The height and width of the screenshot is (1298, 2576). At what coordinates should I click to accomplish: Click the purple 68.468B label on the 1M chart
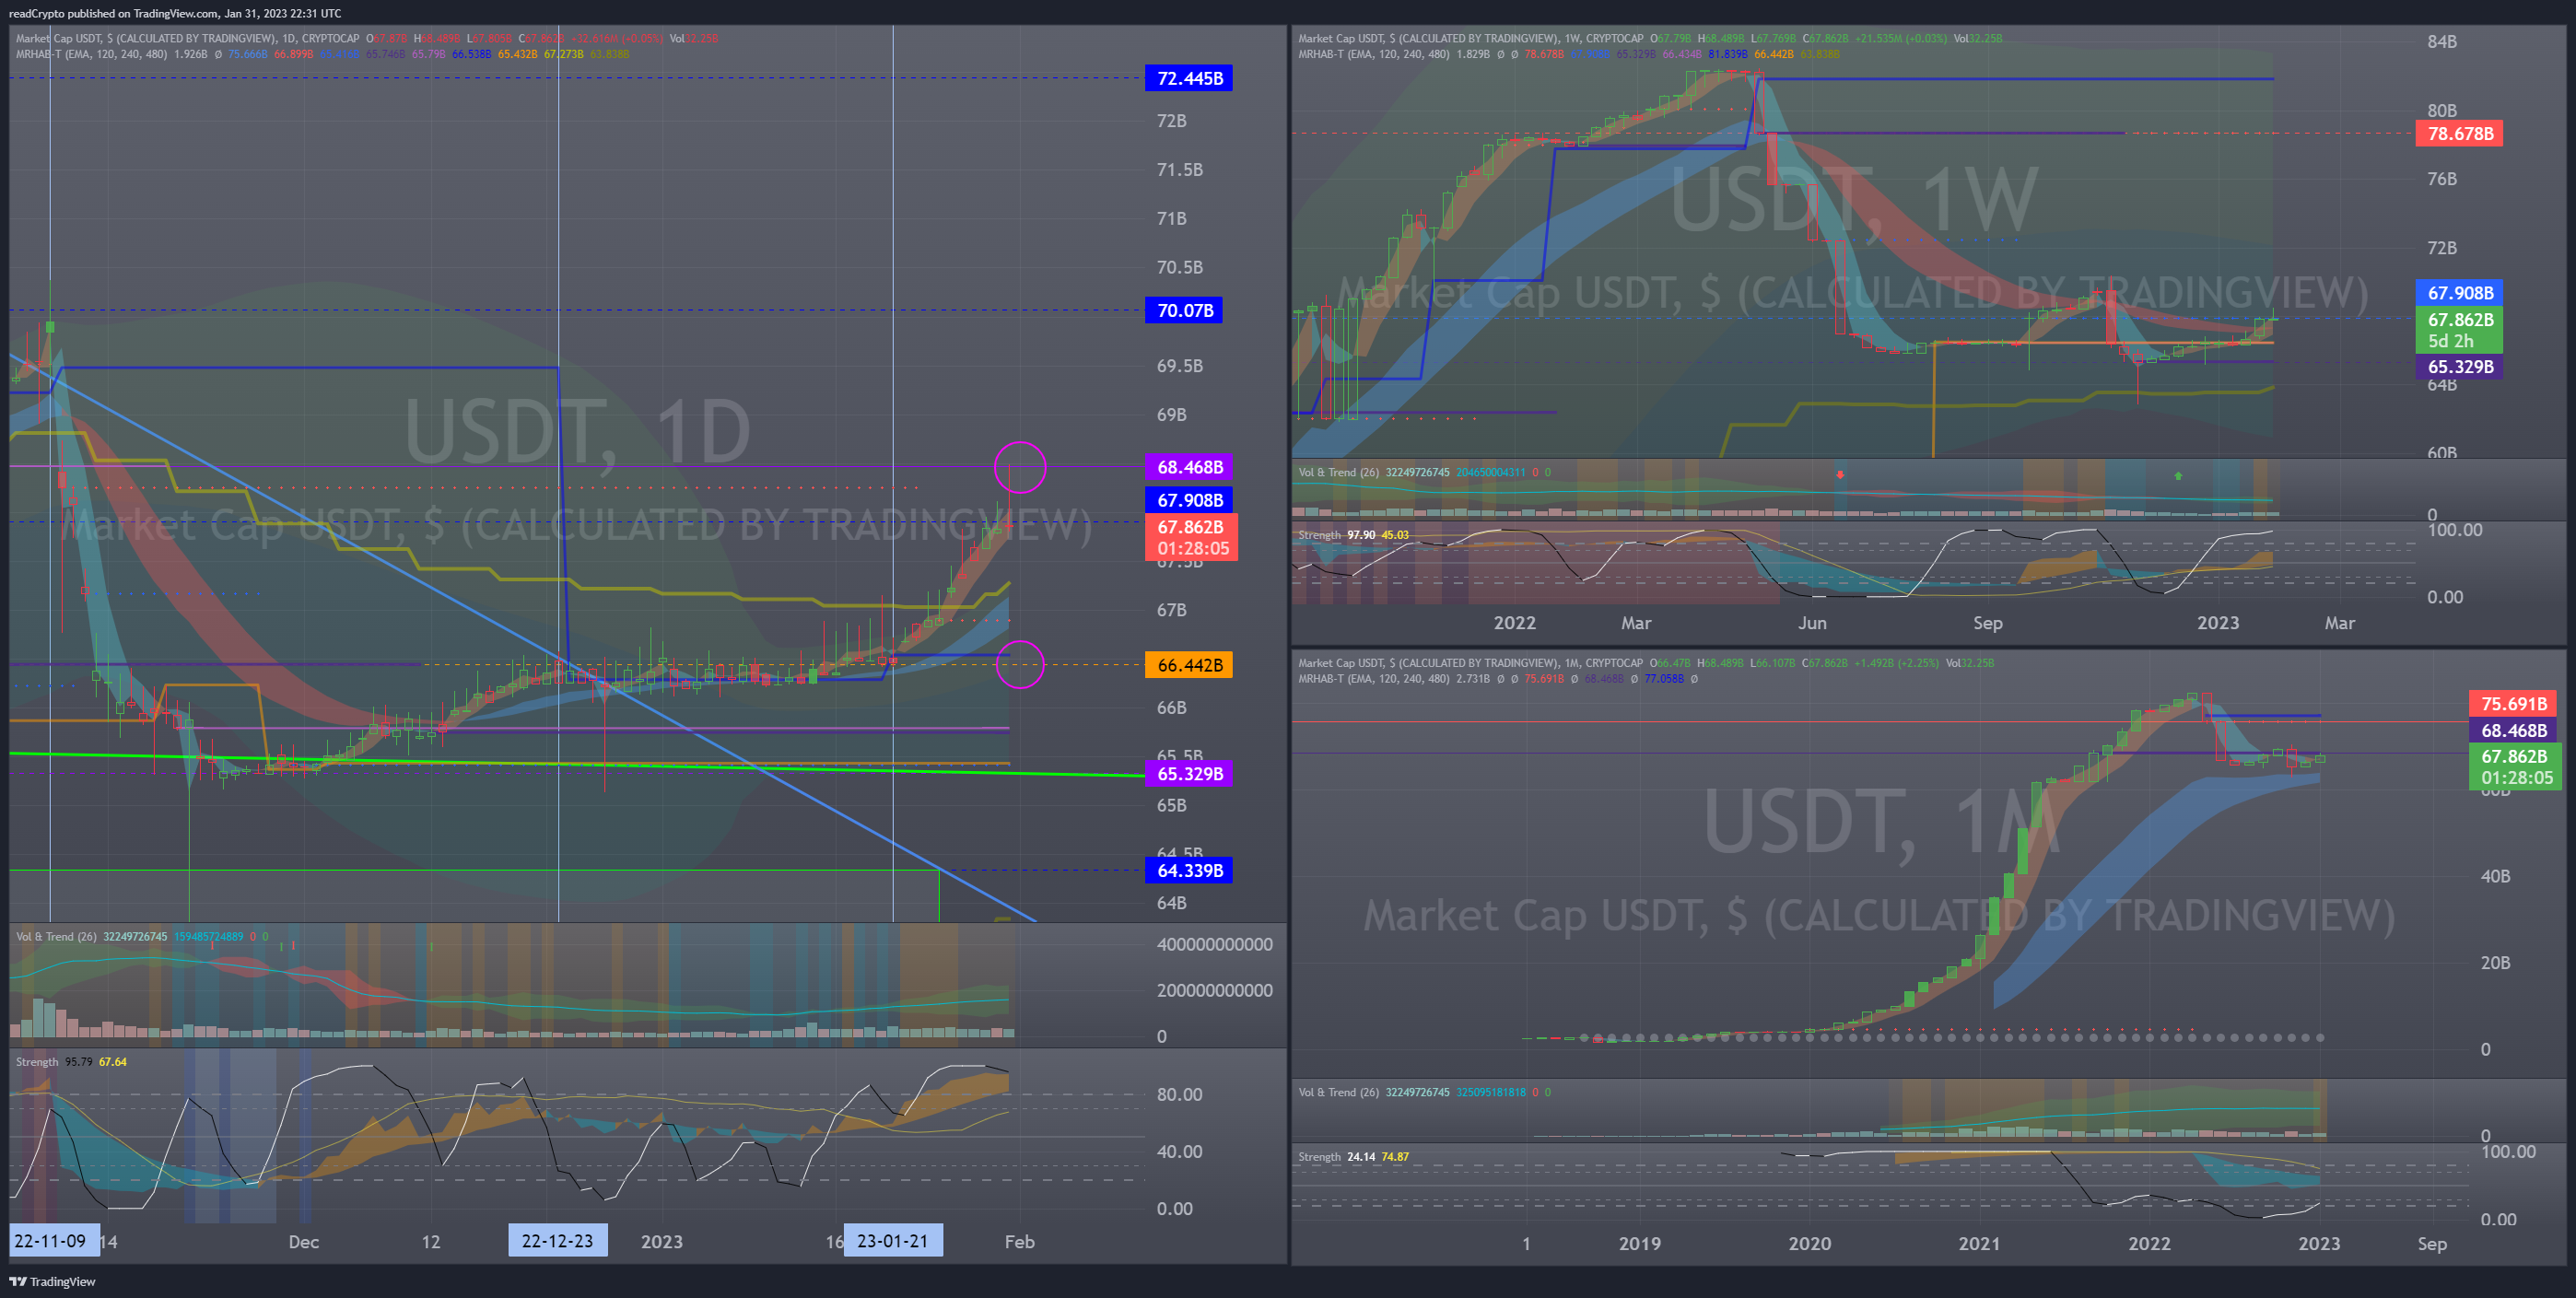2512,731
